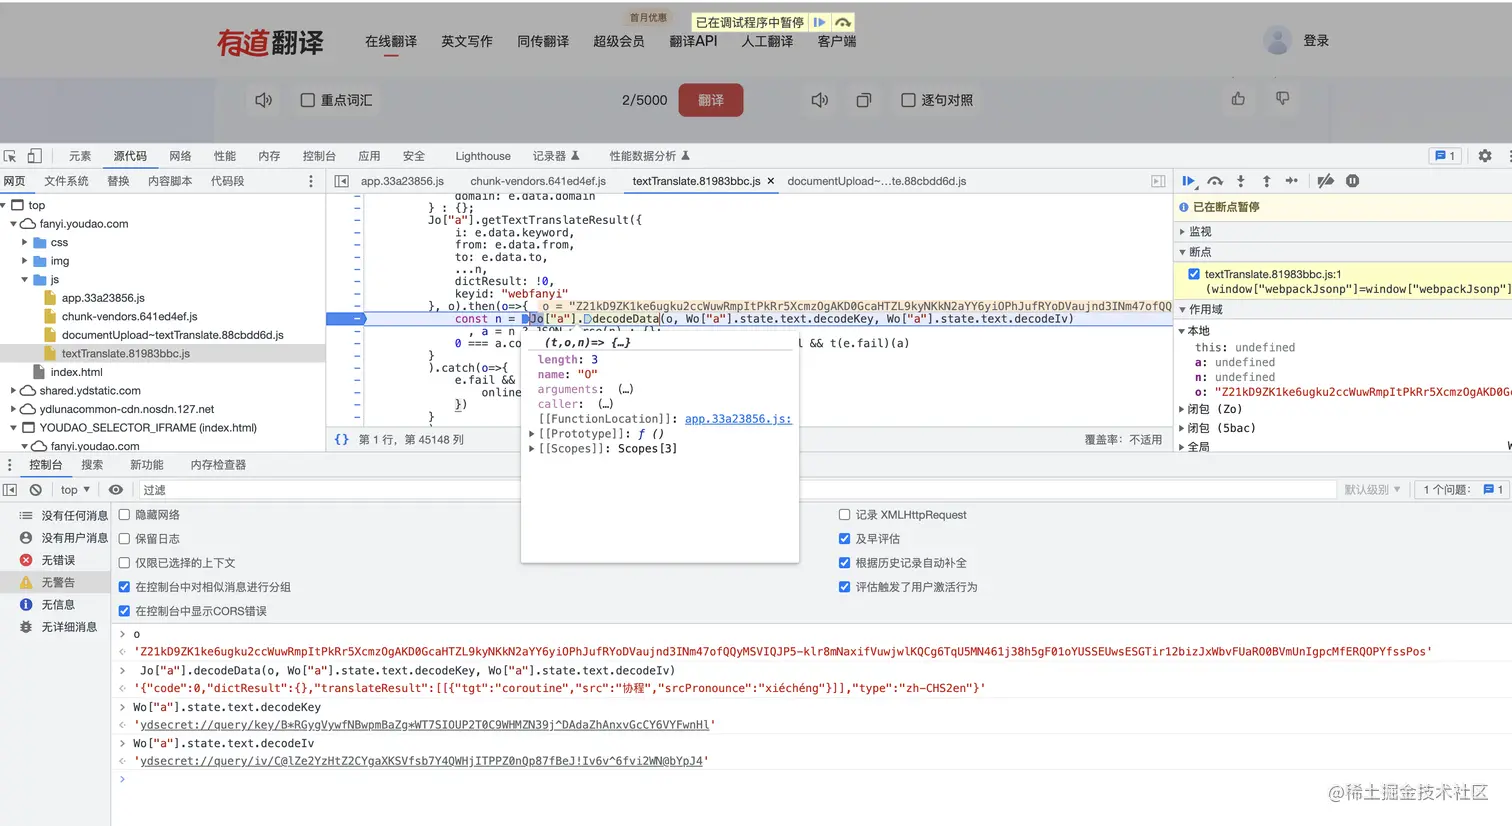
Task: Expand 闭包 (Zo) scope
Action: [1182, 409]
